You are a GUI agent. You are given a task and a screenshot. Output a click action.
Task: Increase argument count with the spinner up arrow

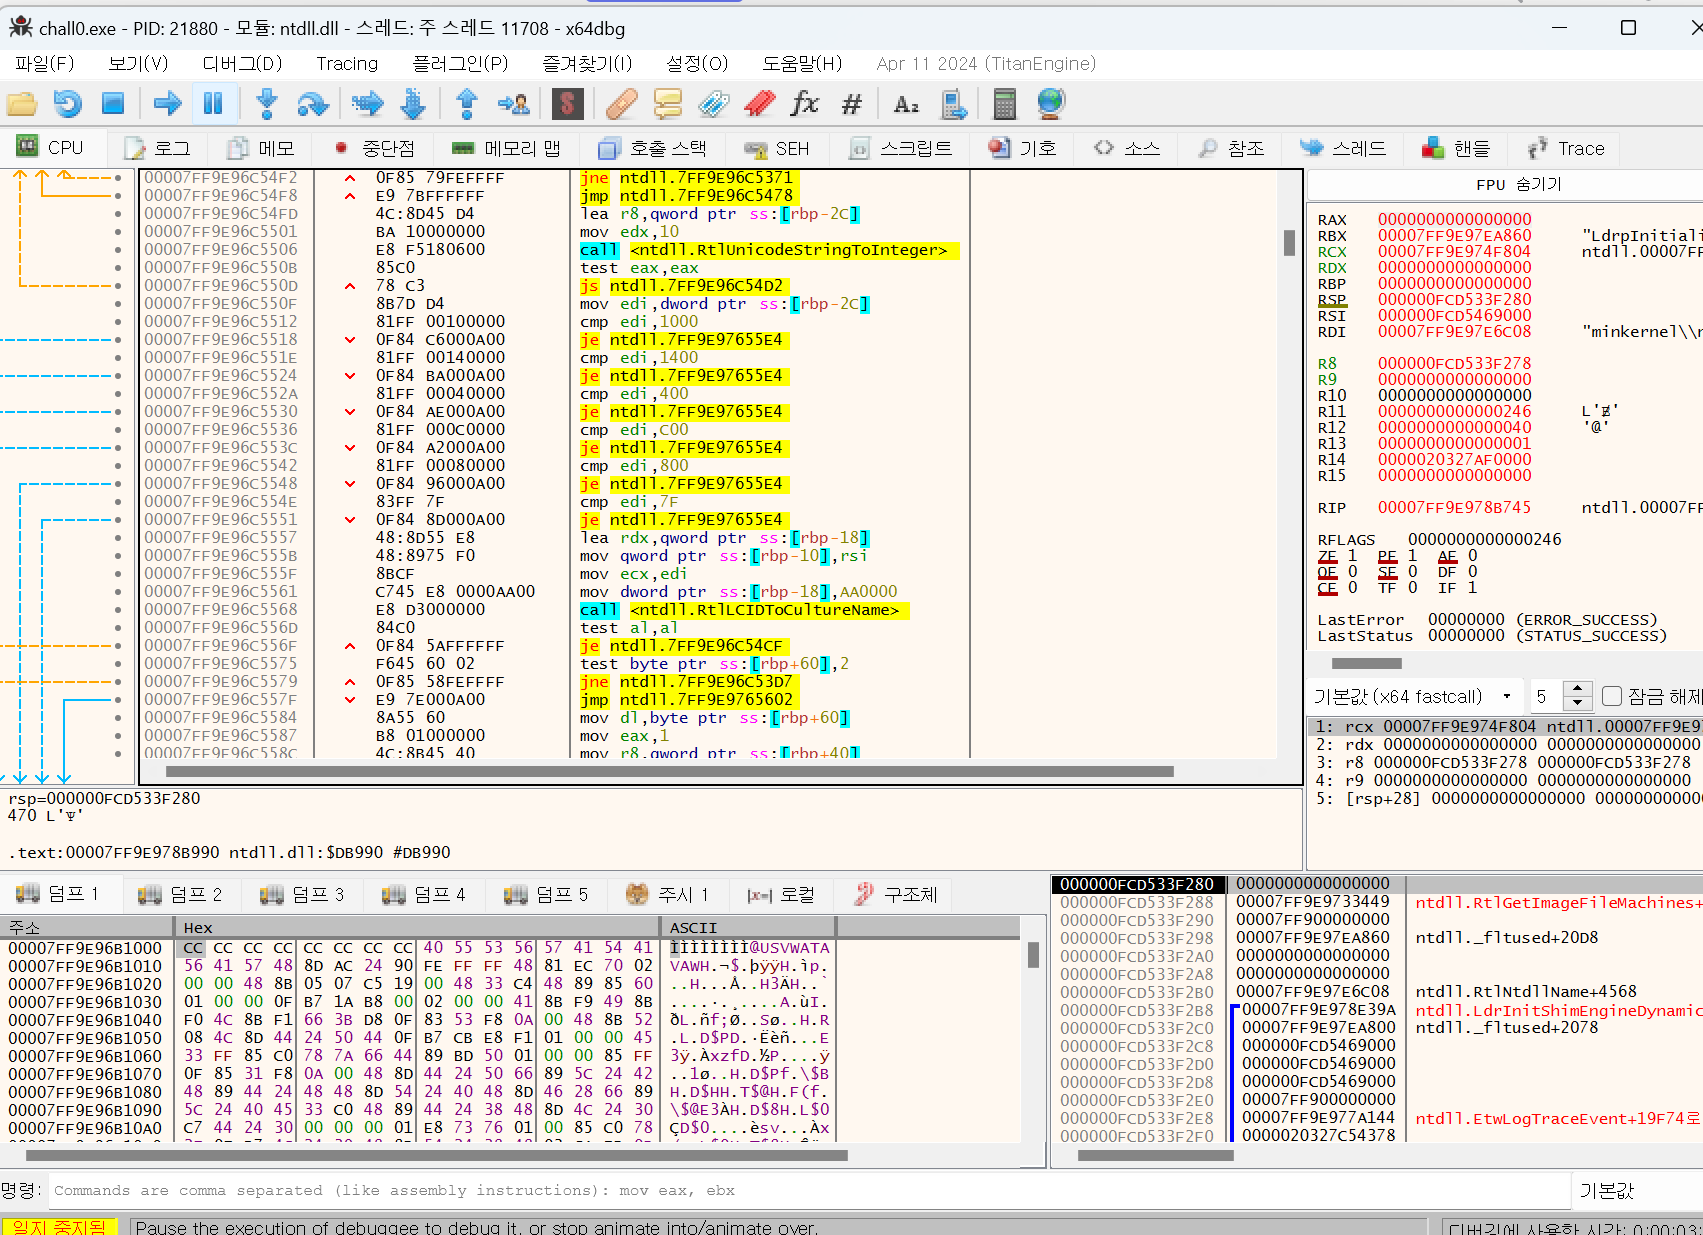(1578, 689)
